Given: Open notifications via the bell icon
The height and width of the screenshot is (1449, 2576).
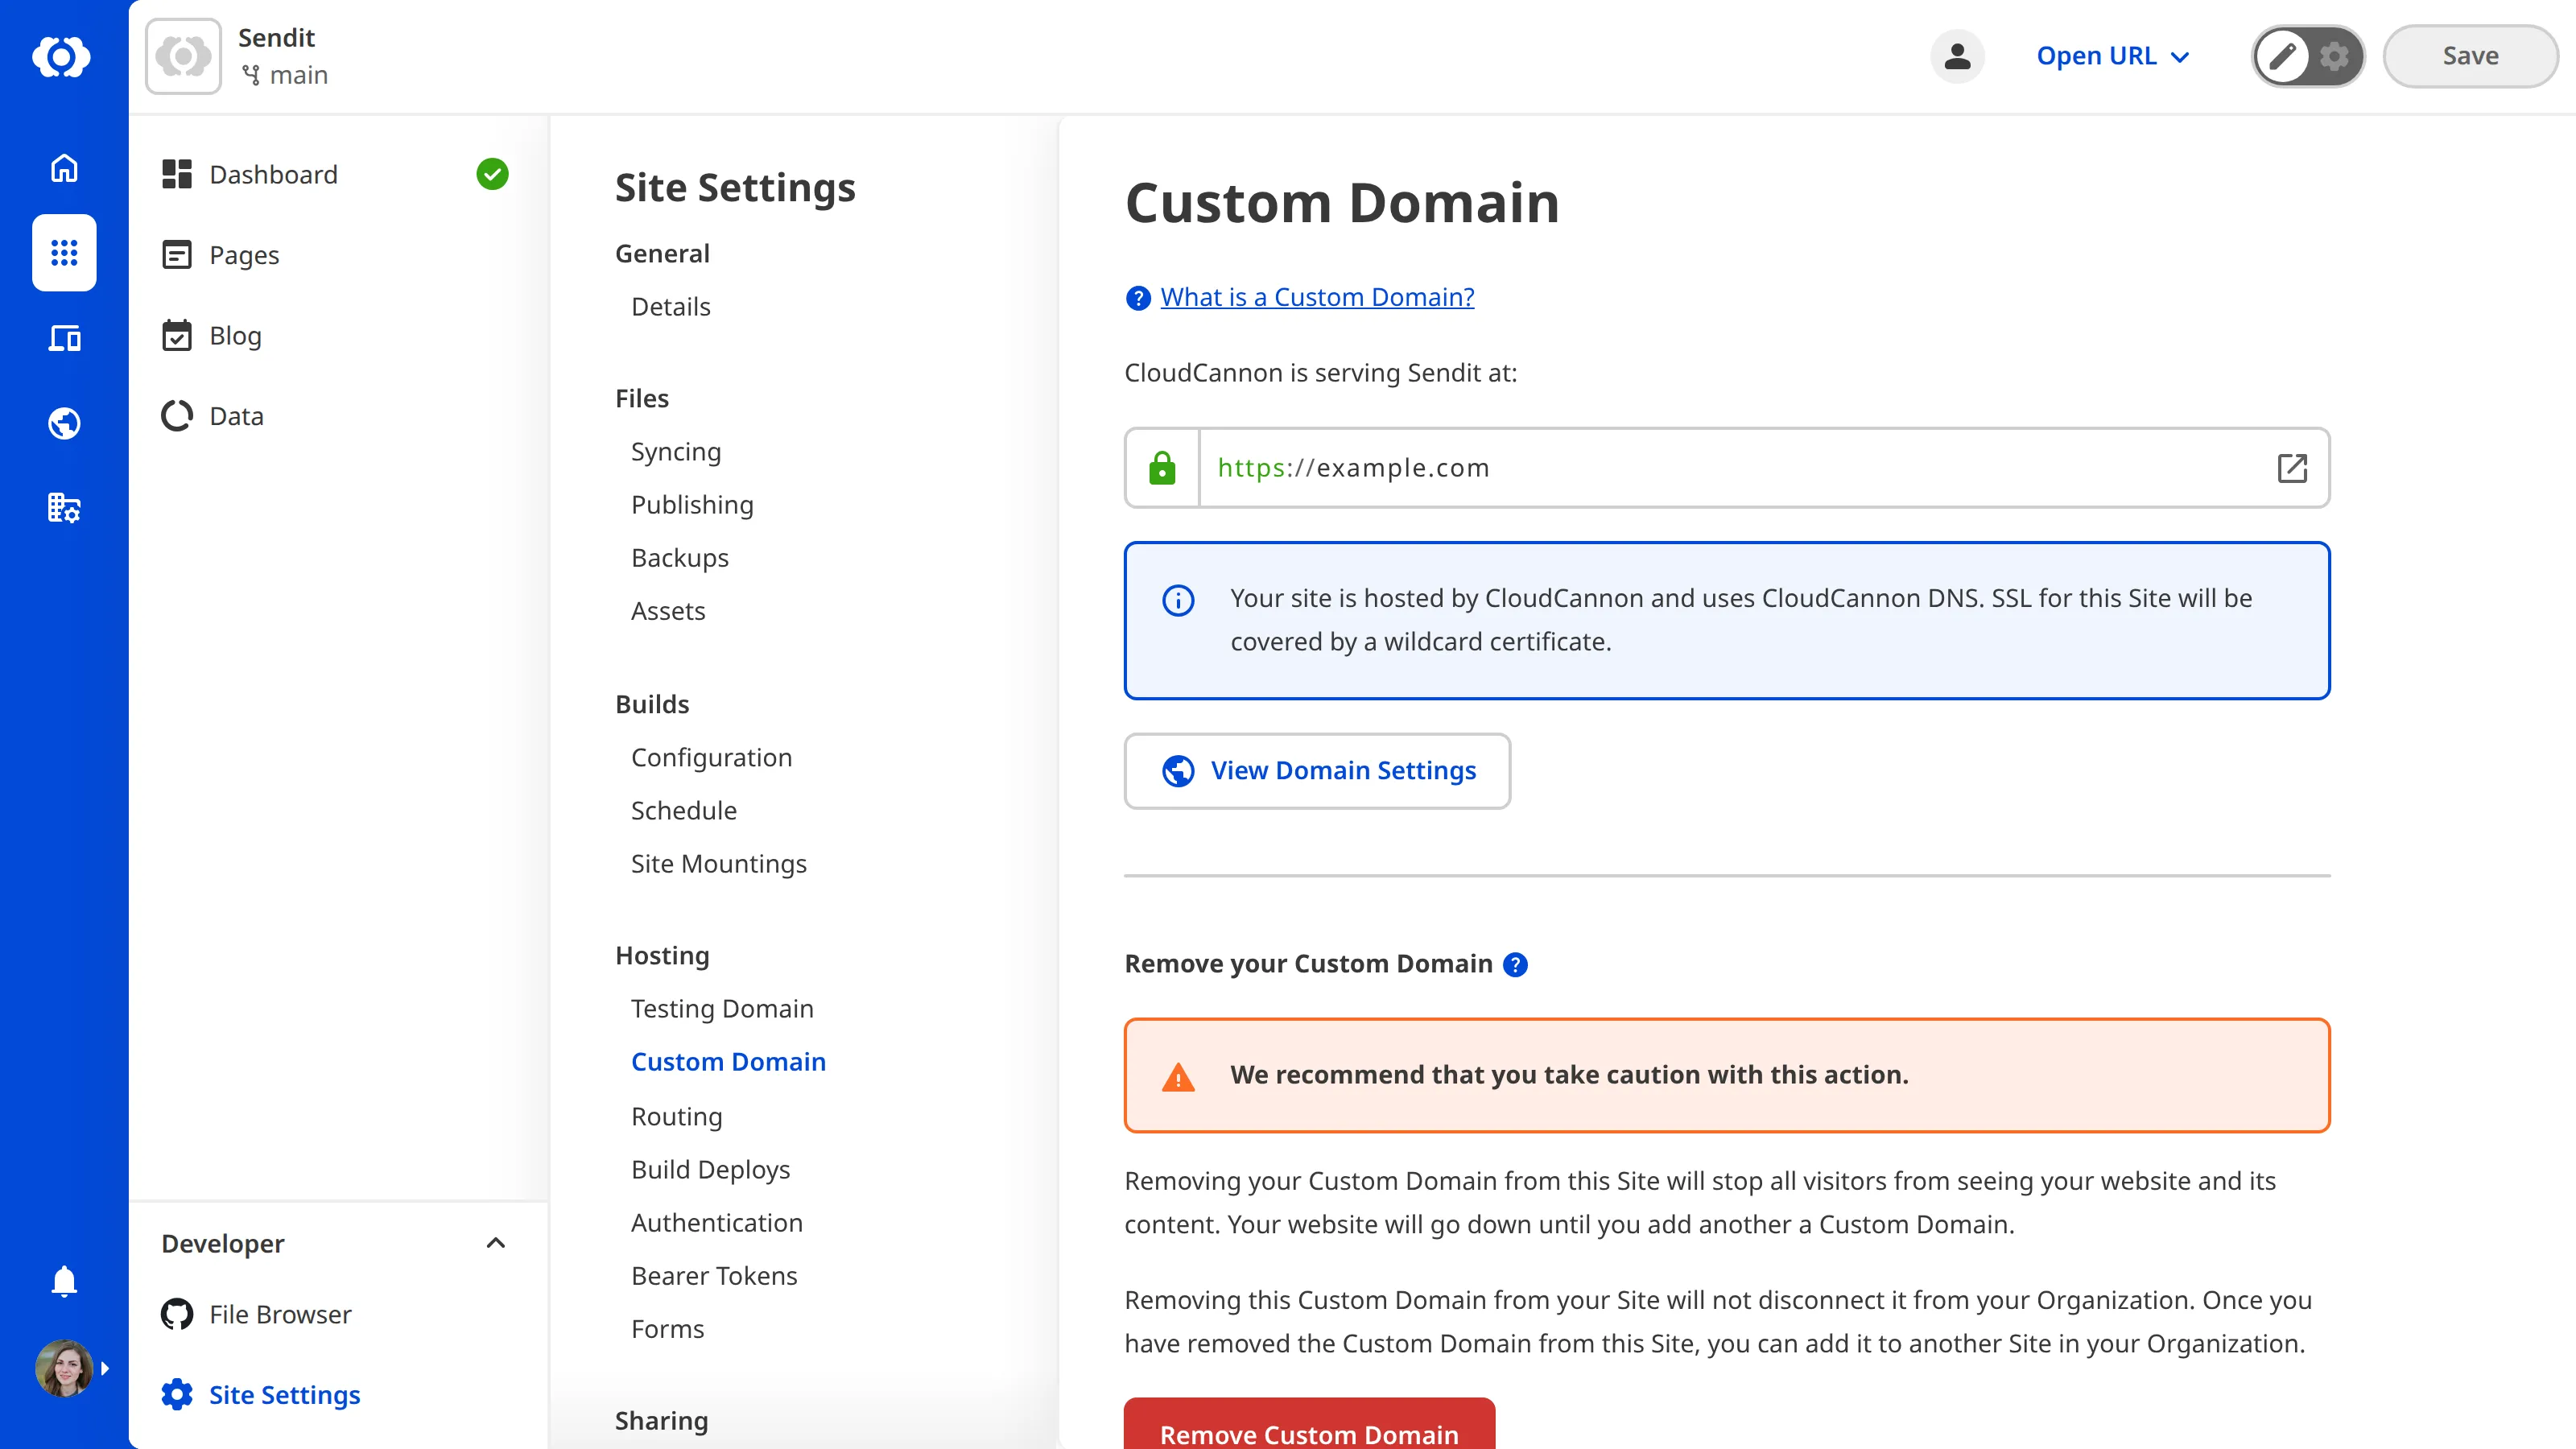Looking at the screenshot, I should pyautogui.click(x=63, y=1281).
